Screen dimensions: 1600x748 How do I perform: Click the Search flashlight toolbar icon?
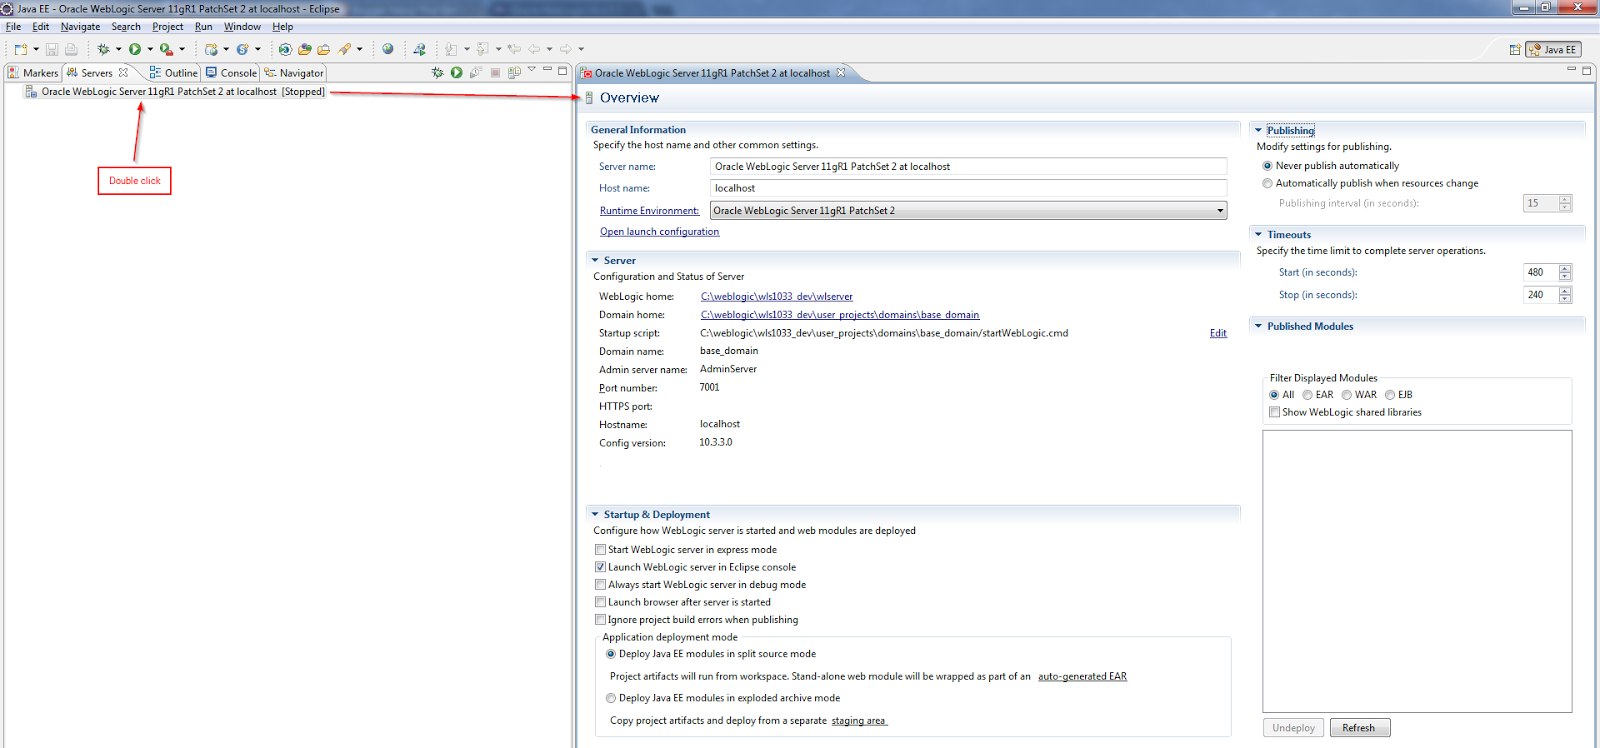tap(345, 49)
